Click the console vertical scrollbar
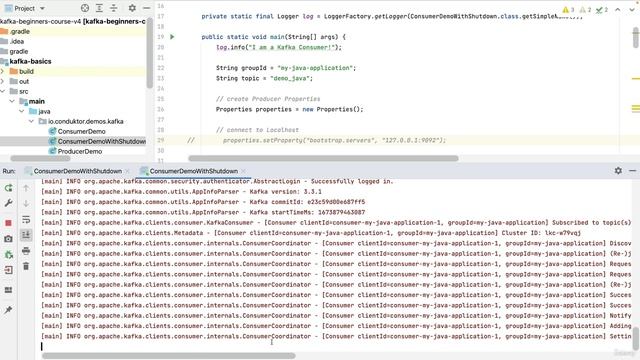Image resolution: width=640 pixels, height=360 pixels. coord(636,338)
